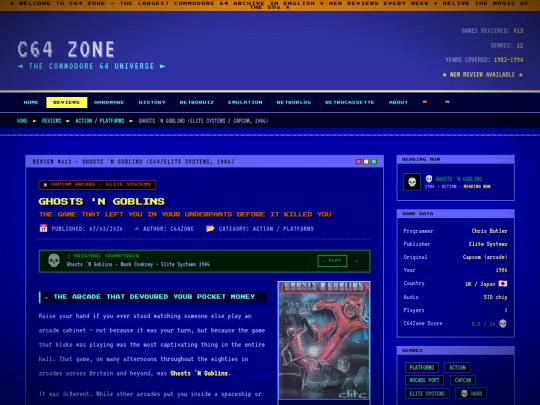540x405 pixels.
Task: Switch language with the second flag icon
Action: pos(447,102)
